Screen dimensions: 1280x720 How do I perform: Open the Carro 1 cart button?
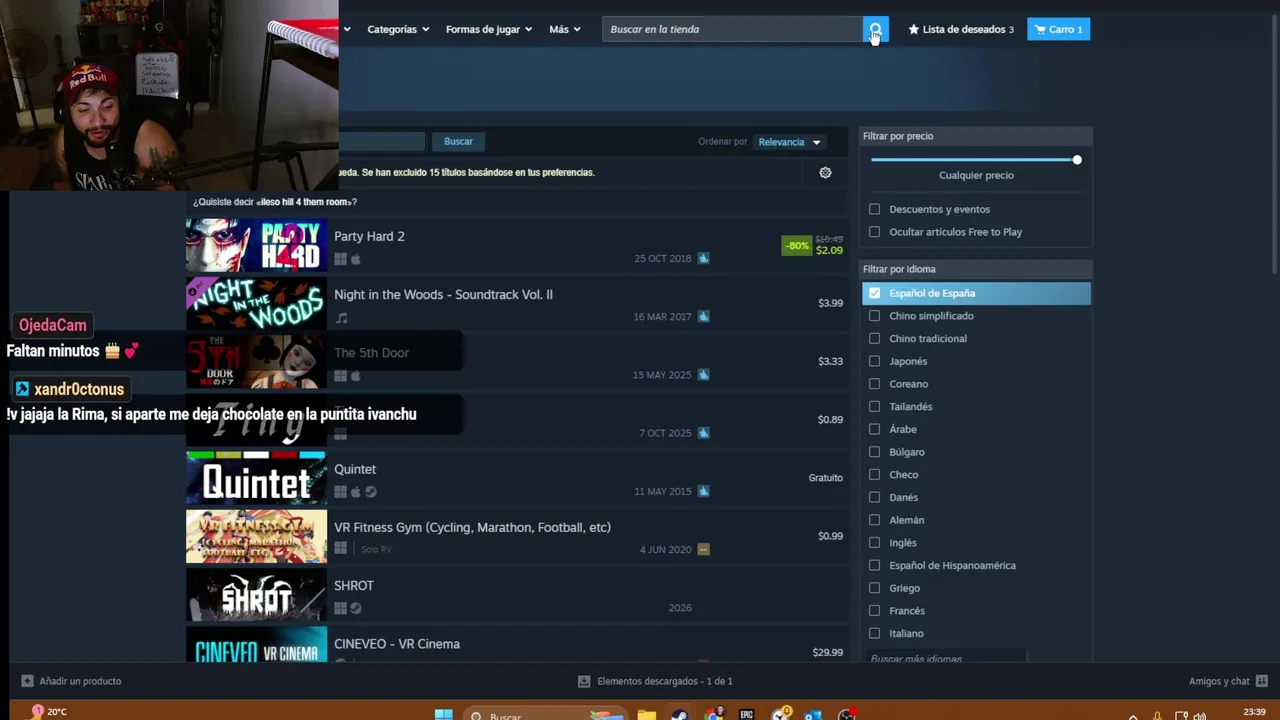tap(1058, 29)
